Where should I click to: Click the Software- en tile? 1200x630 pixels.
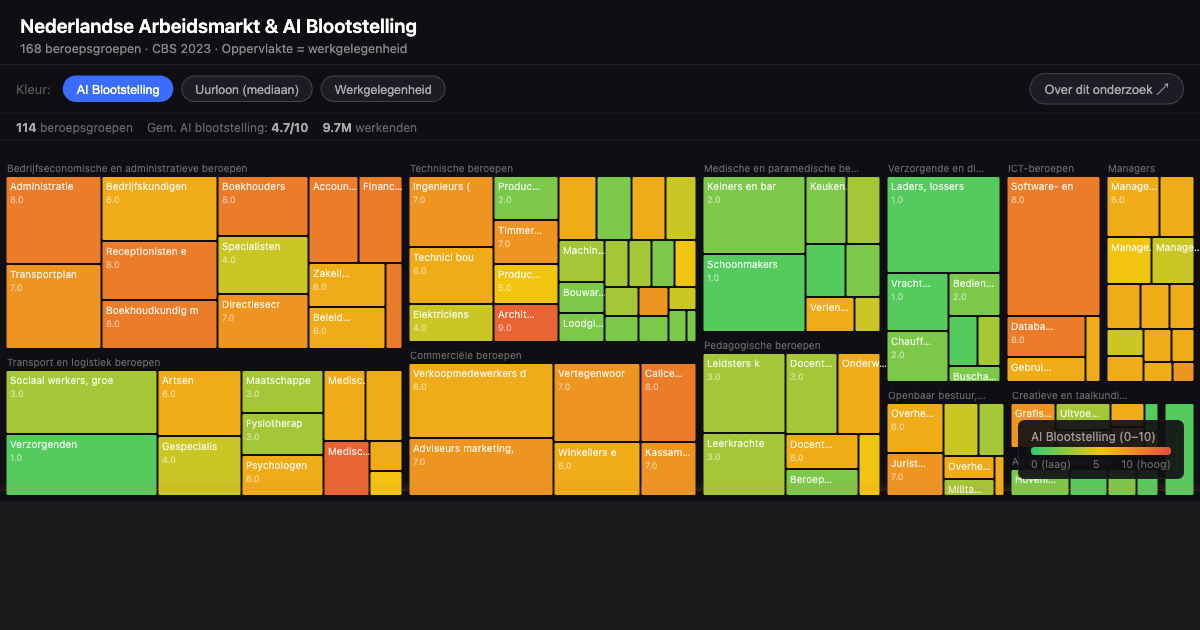pyautogui.click(x=1052, y=246)
